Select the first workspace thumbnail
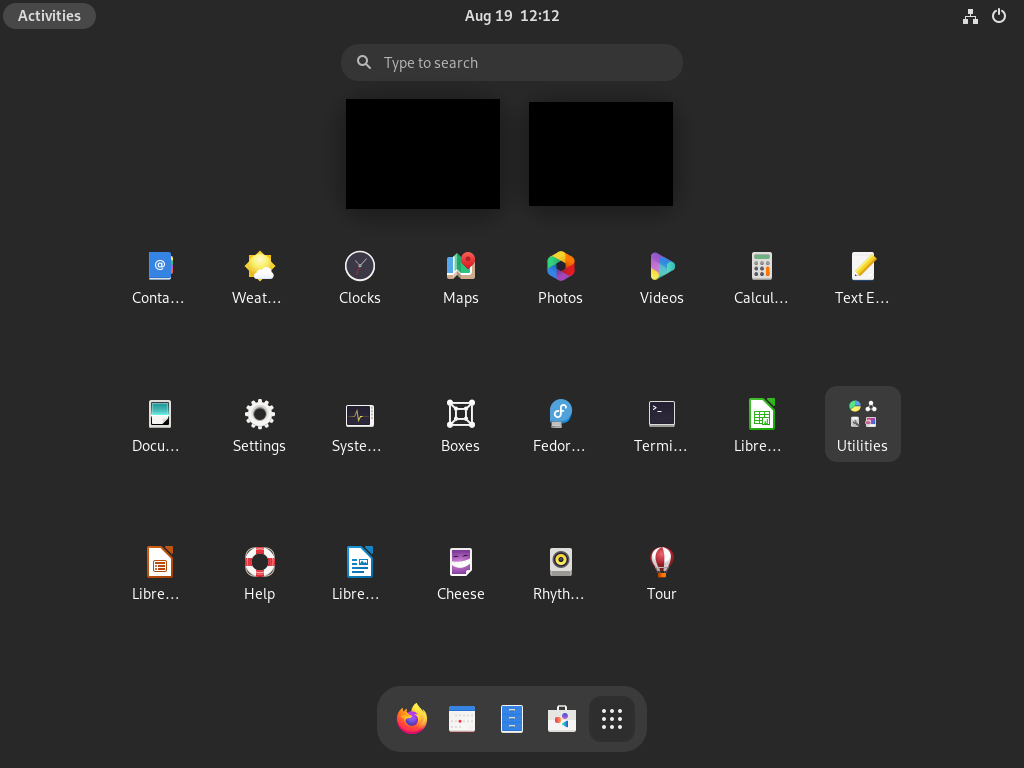Image resolution: width=1024 pixels, height=768 pixels. click(423, 154)
